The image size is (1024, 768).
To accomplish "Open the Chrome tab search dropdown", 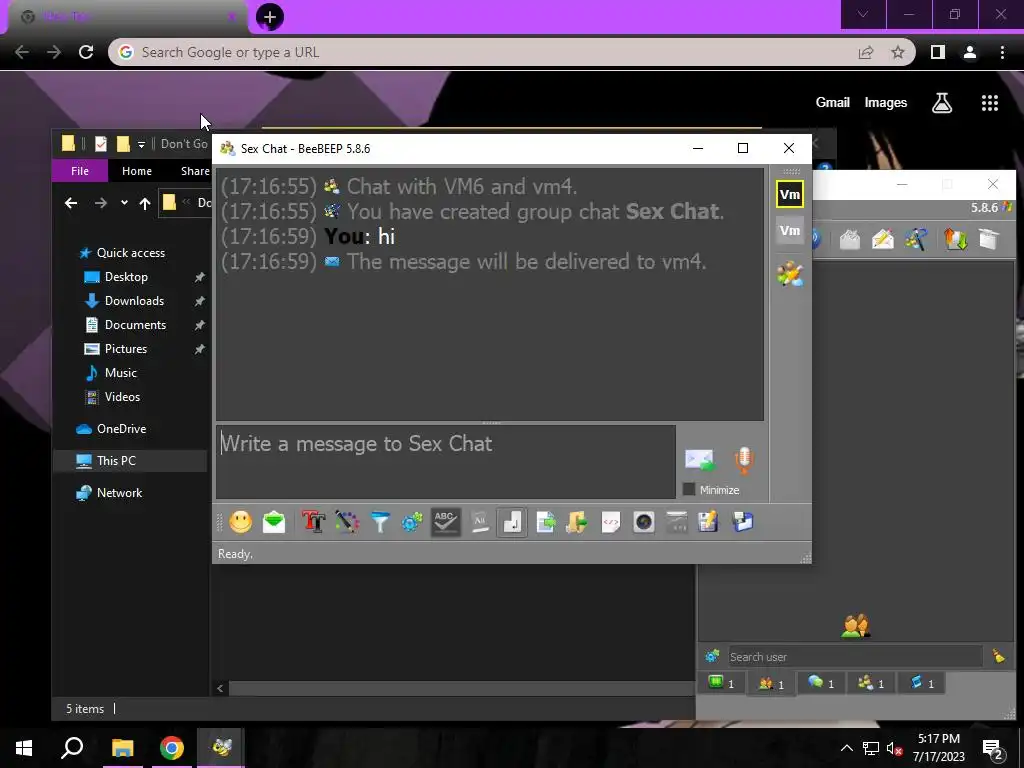I will (x=863, y=14).
